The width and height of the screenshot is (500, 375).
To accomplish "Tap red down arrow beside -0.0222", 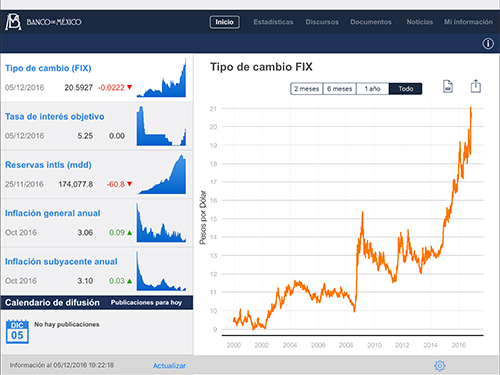I will [x=130, y=87].
